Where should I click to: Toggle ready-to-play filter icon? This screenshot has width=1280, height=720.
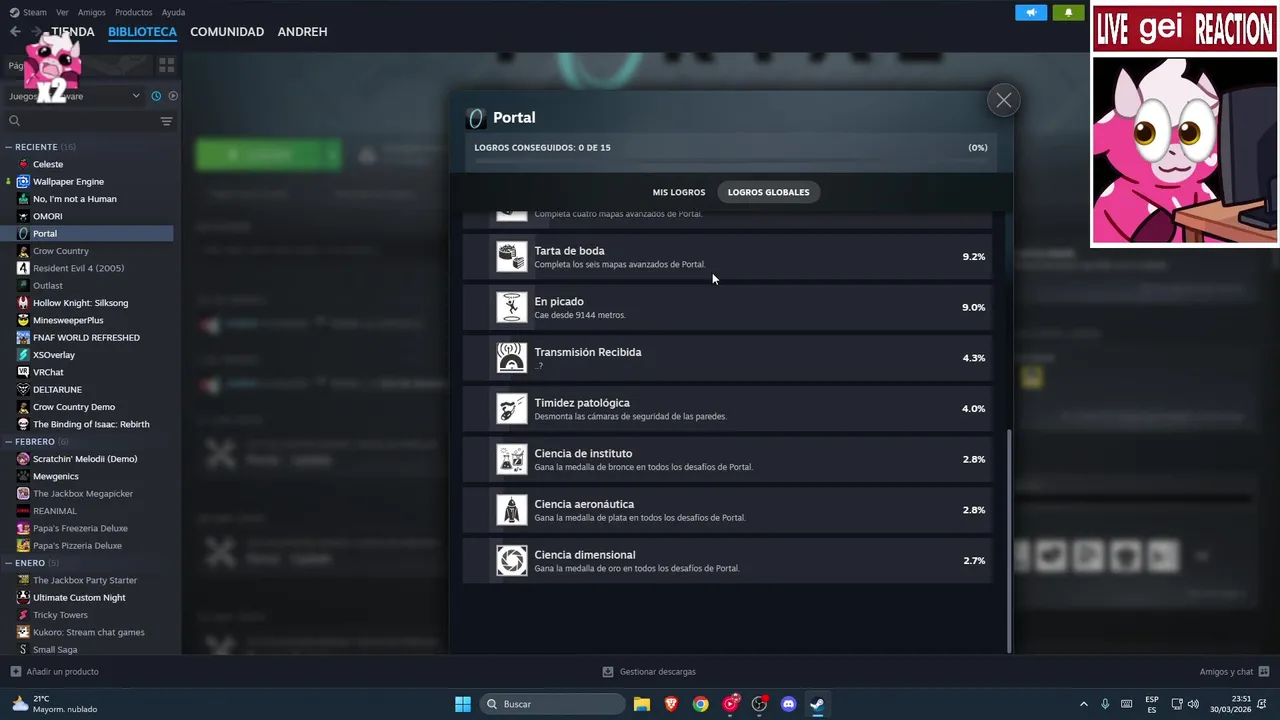pyautogui.click(x=173, y=96)
